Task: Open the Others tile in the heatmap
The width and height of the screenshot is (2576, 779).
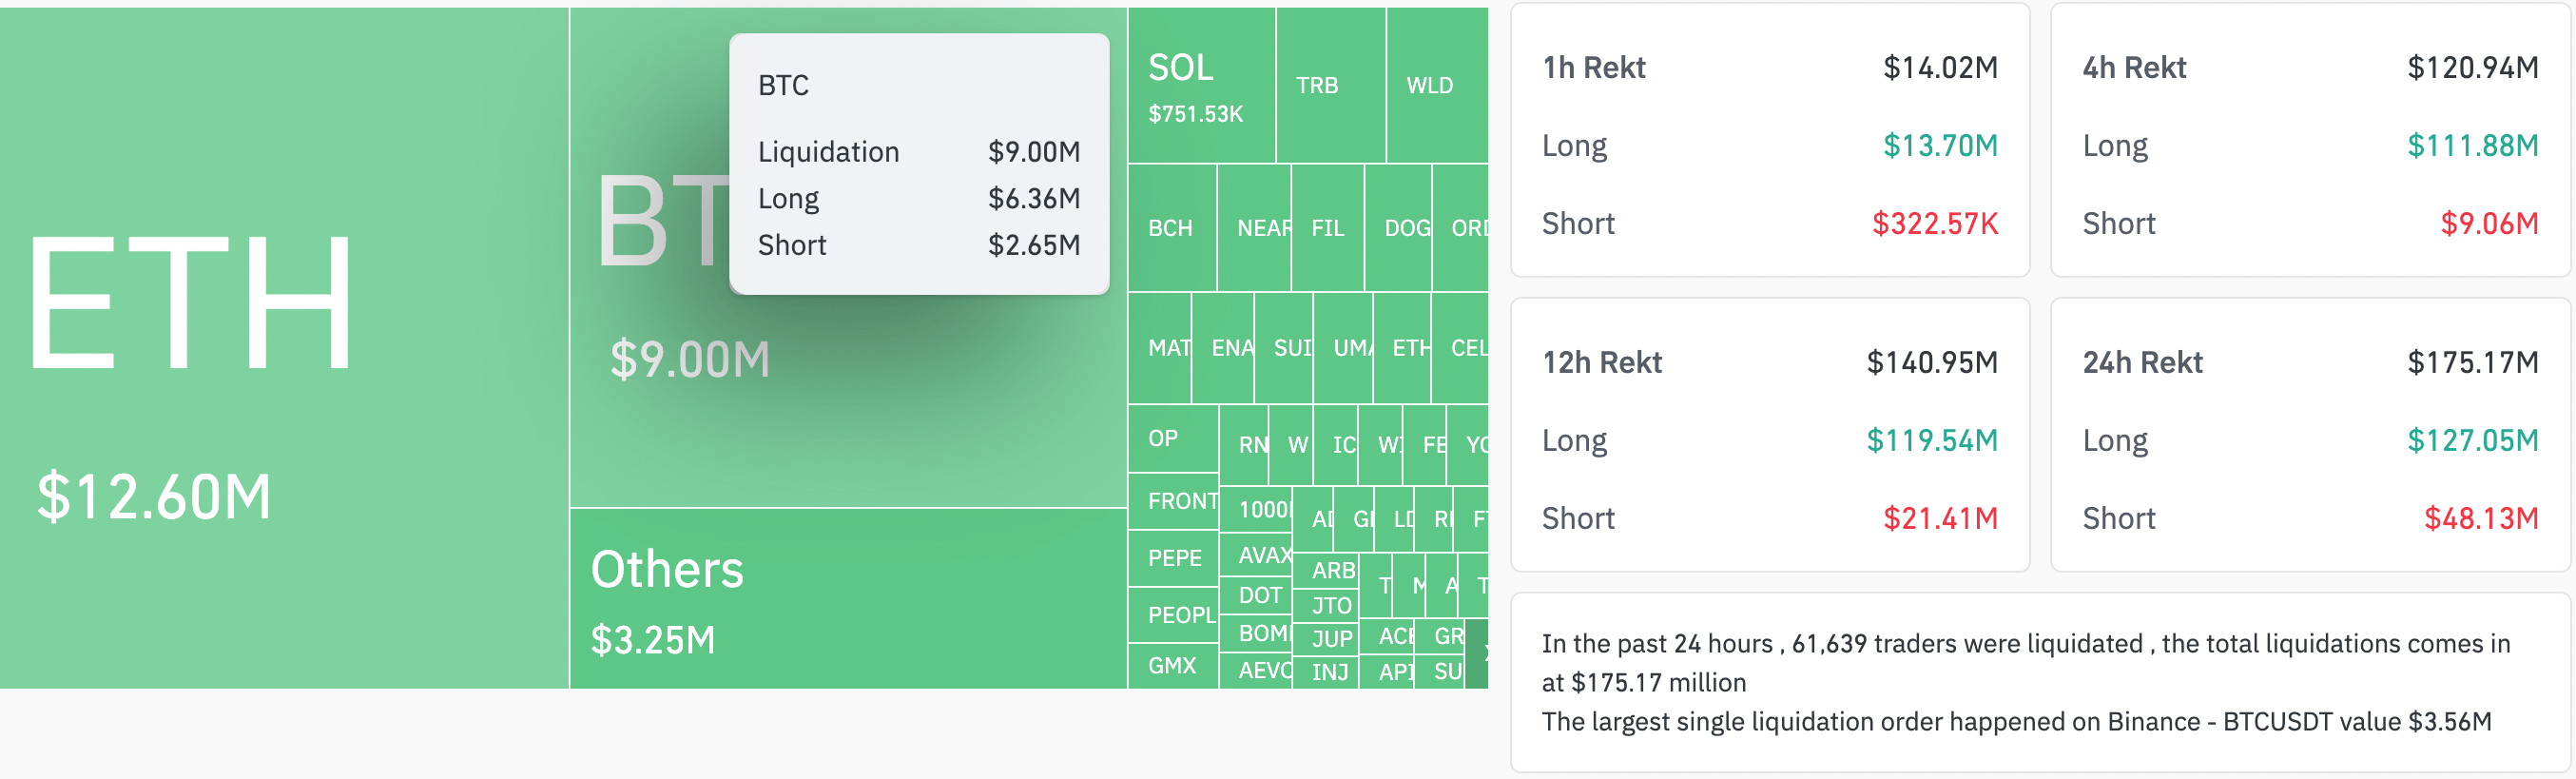Action: (x=848, y=598)
